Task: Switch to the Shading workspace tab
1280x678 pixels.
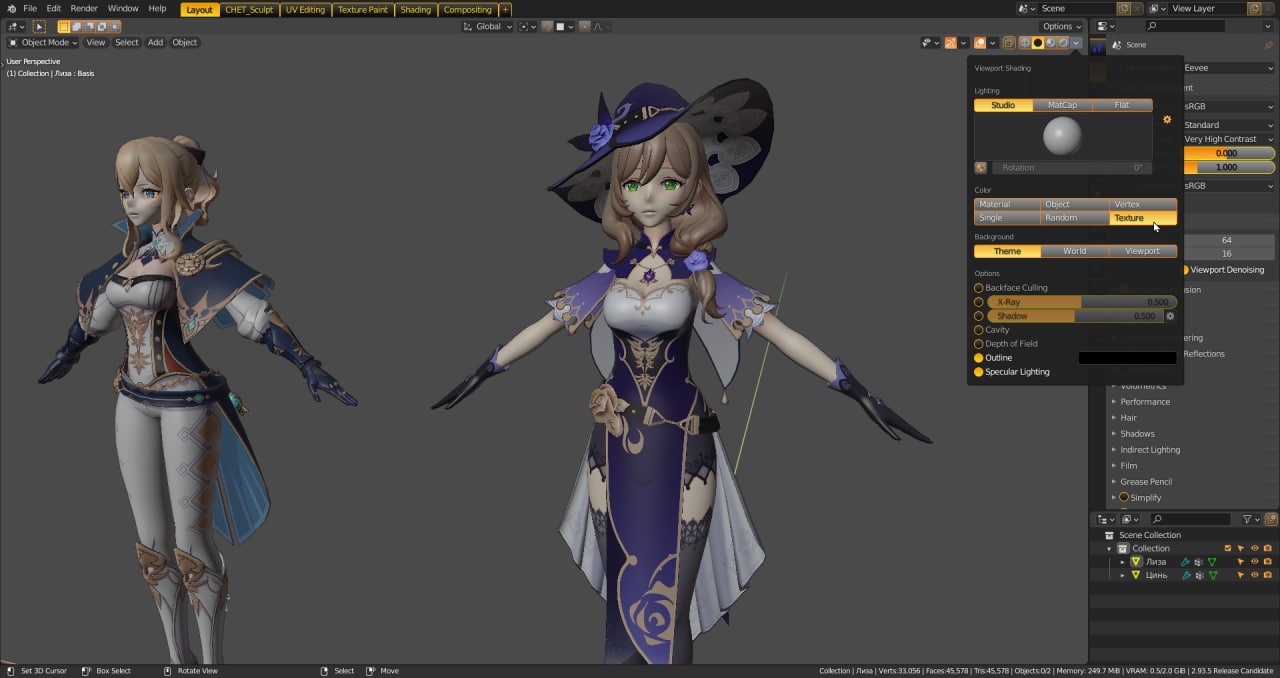Action: (415, 9)
